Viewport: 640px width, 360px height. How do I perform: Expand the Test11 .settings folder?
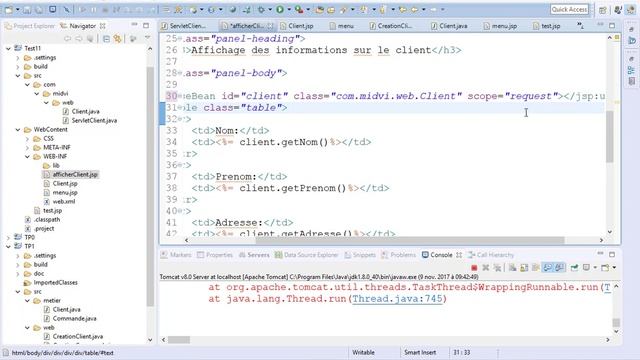(x=18, y=58)
